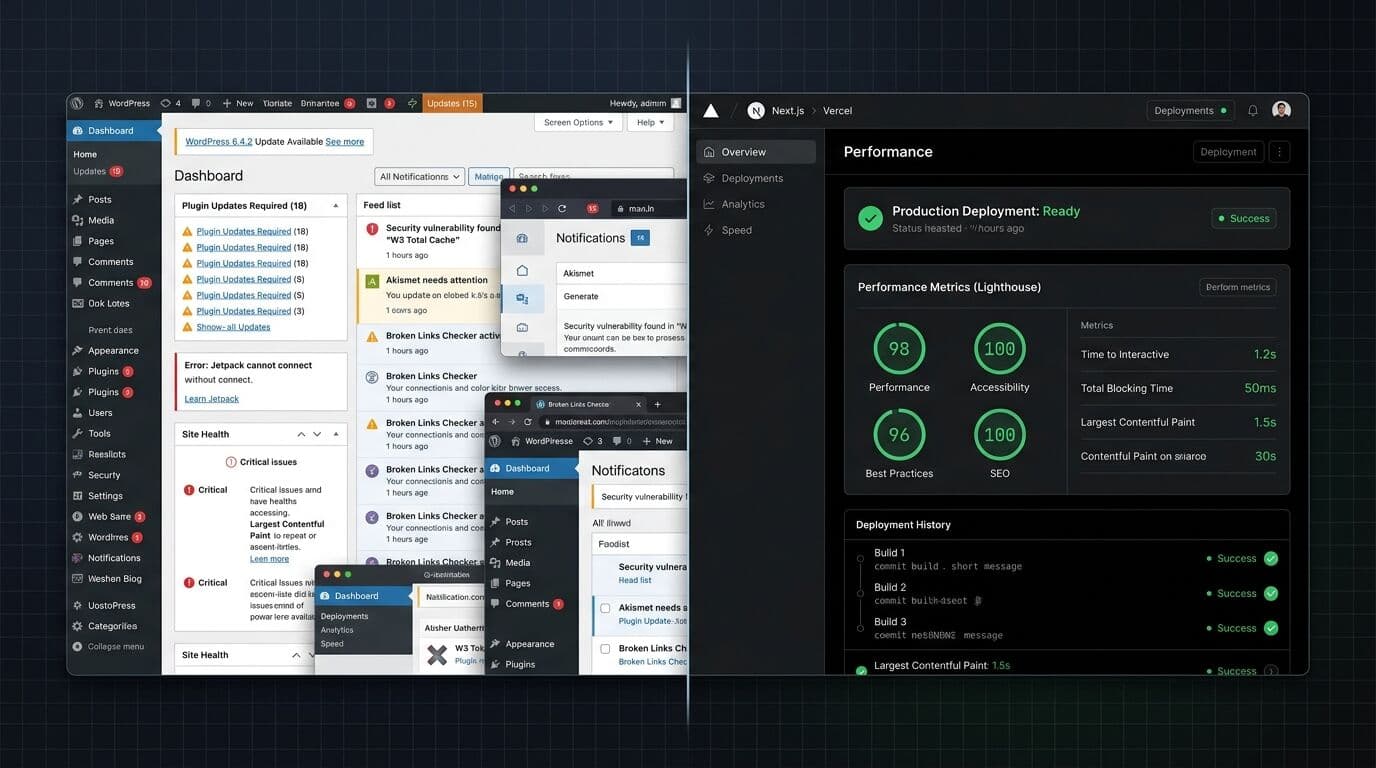Open the user avatar in Vercel header

[x=1281, y=110]
